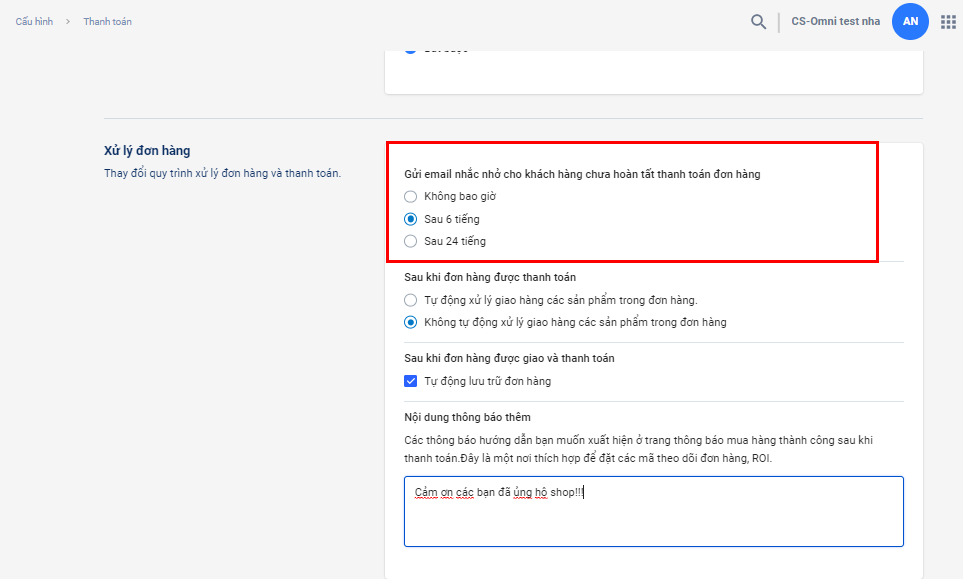Click the Thanh toán breadcrumb
963x579 pixels.
point(107,22)
